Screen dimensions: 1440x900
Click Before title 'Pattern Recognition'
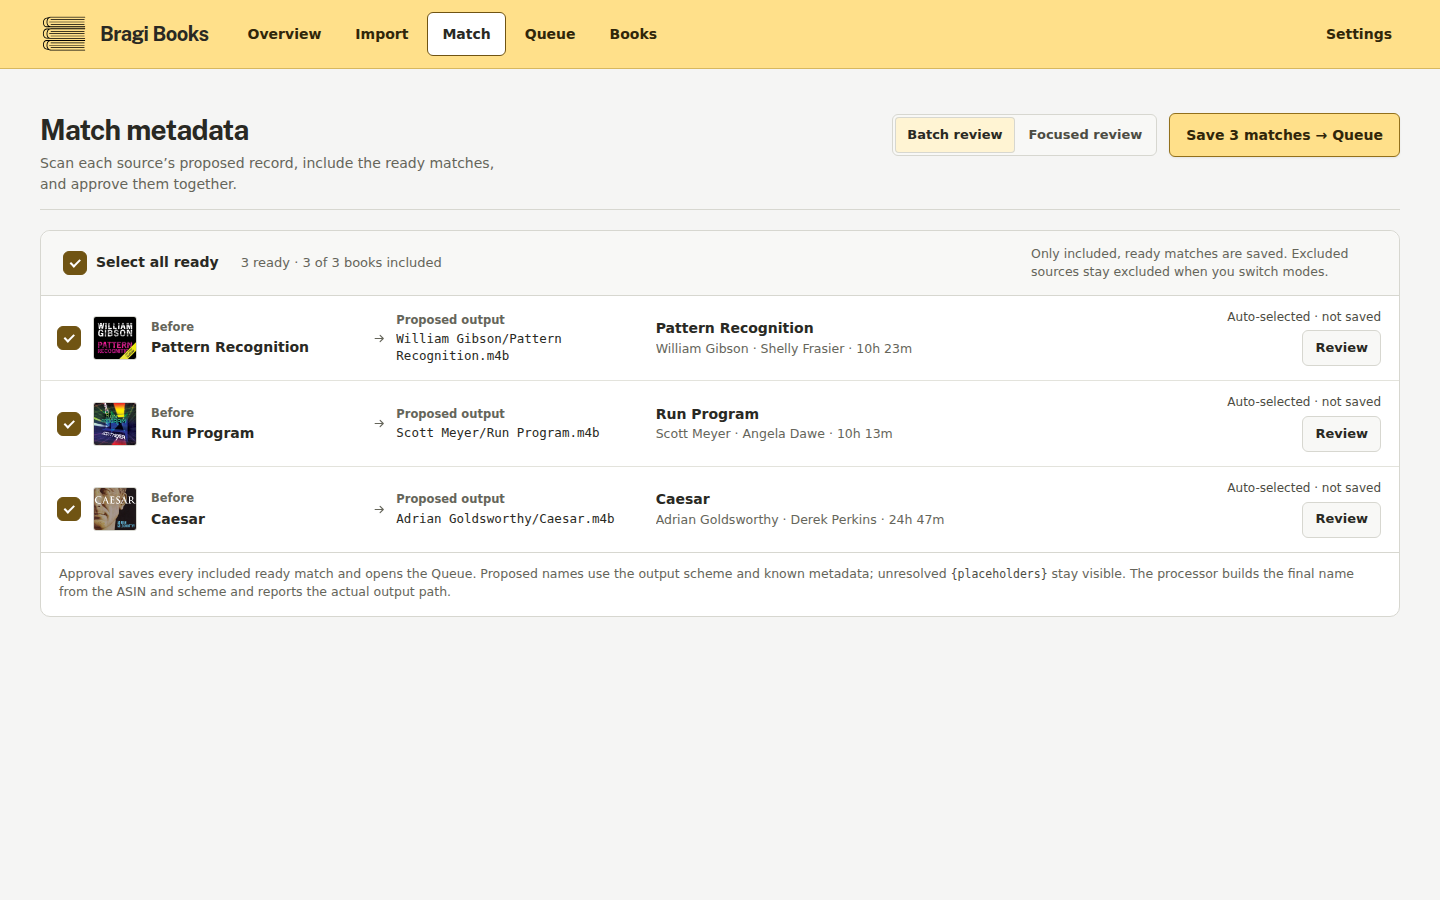tap(230, 347)
